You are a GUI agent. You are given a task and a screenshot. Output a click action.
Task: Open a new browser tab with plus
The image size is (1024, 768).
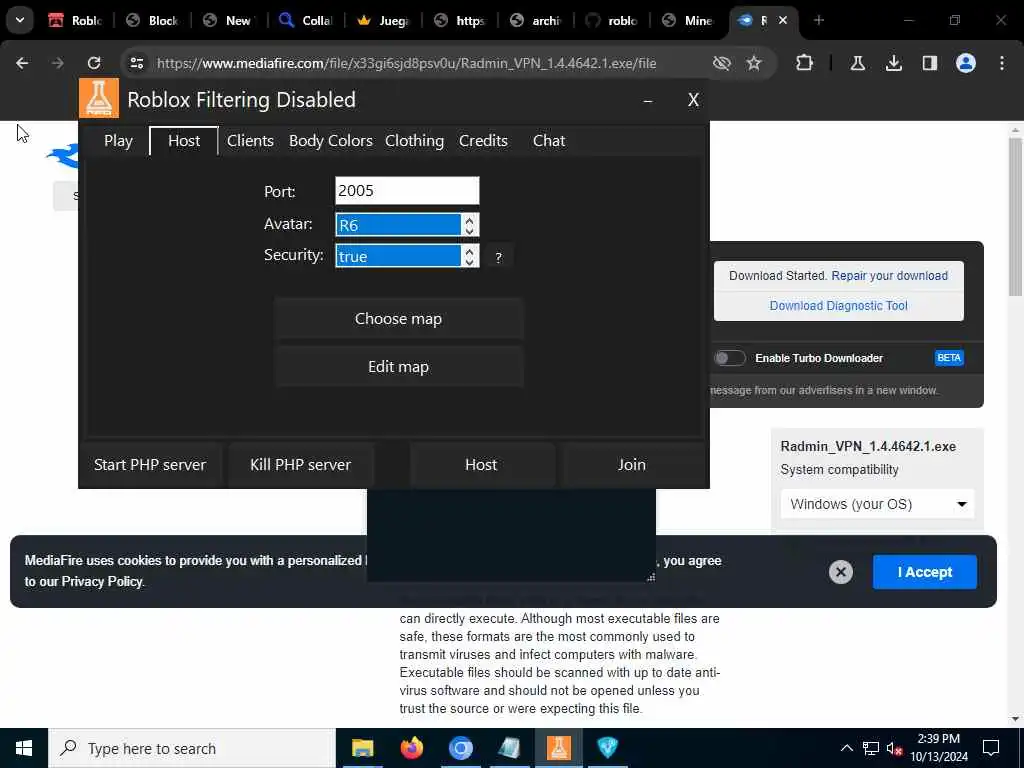819,20
